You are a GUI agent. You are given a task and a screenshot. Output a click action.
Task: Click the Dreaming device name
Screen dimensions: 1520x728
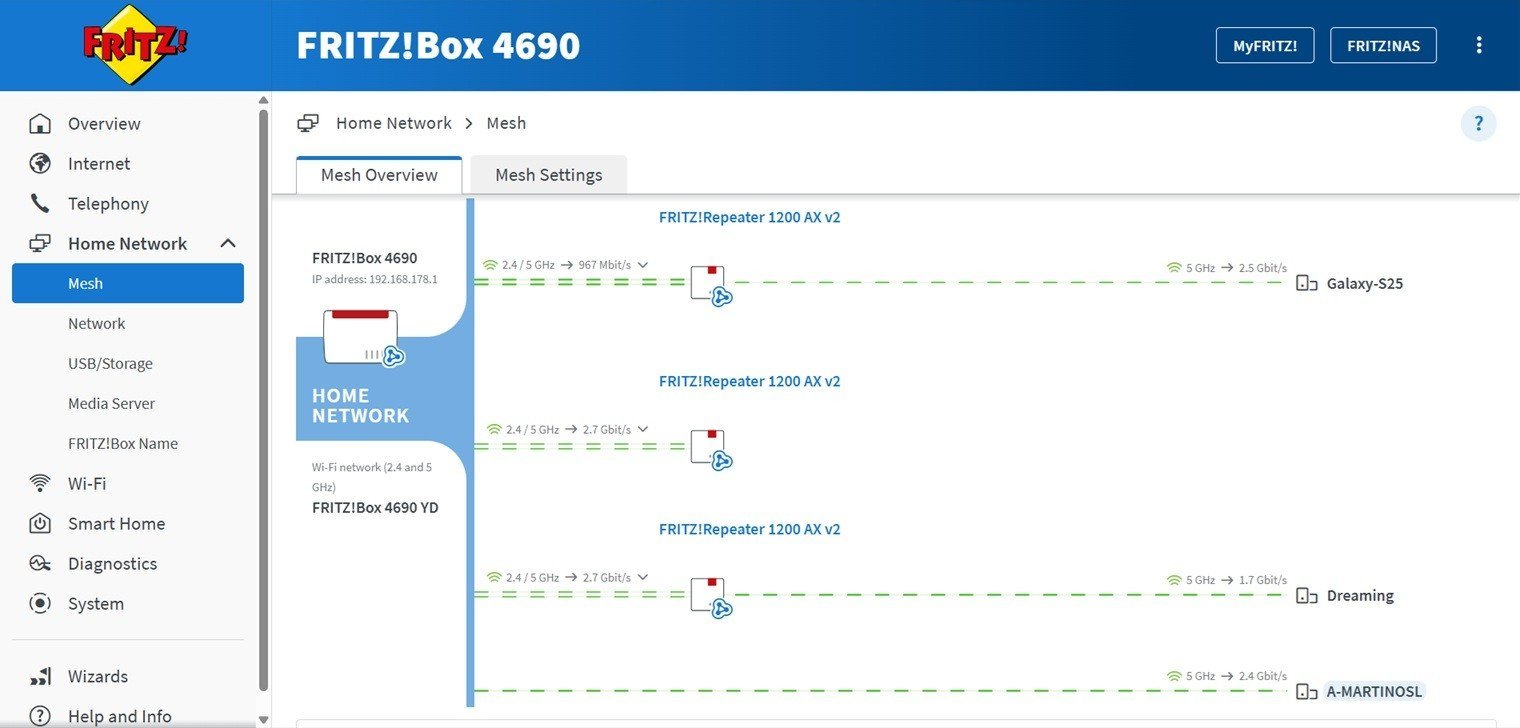click(1360, 596)
